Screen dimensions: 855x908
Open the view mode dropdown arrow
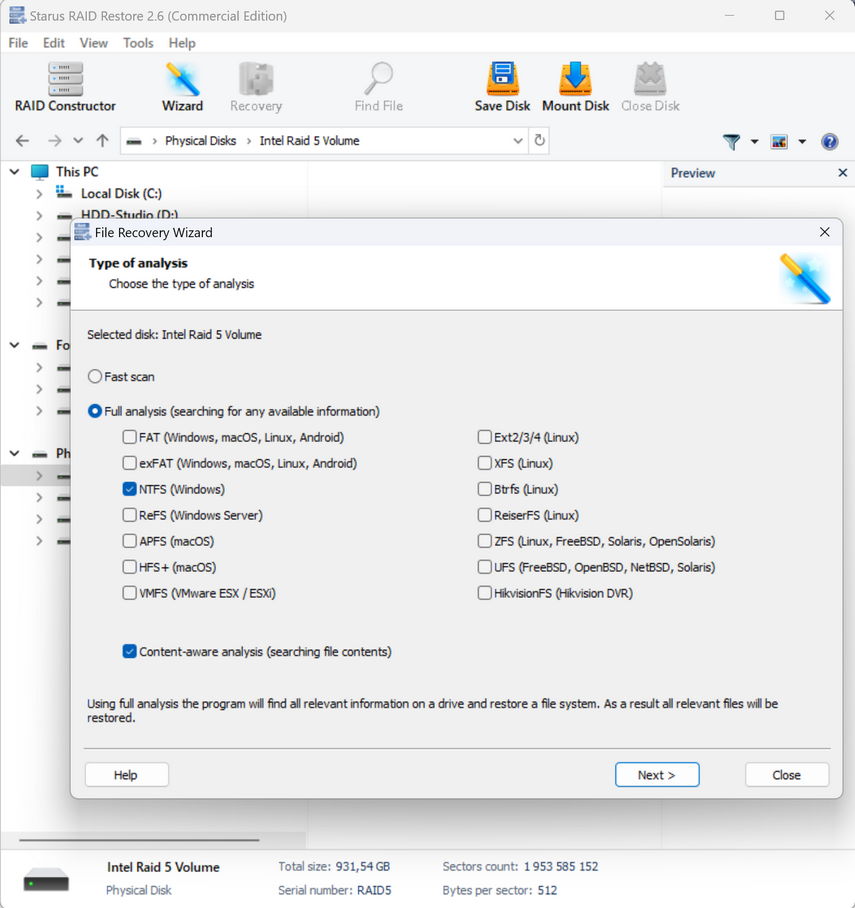click(x=802, y=141)
